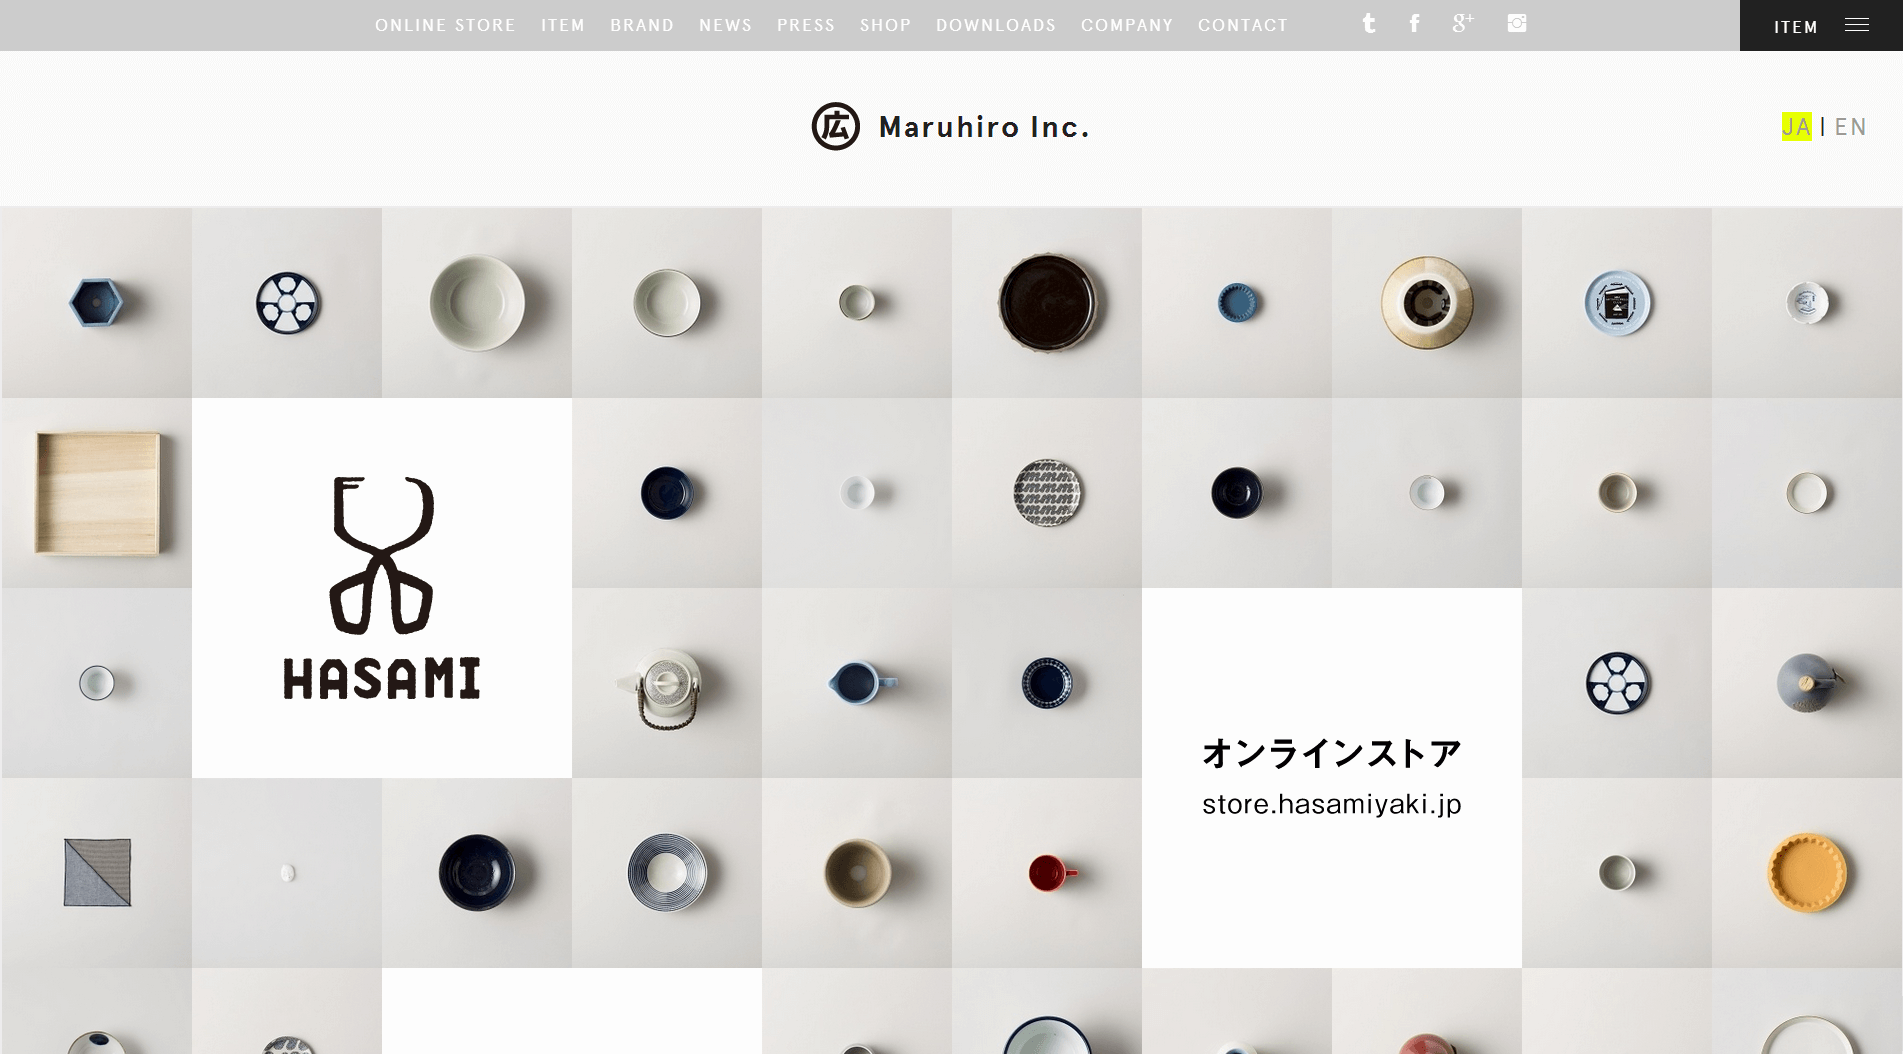Open the DOWNLOADS navigation link
This screenshot has height=1054, width=1903.
coord(996,25)
